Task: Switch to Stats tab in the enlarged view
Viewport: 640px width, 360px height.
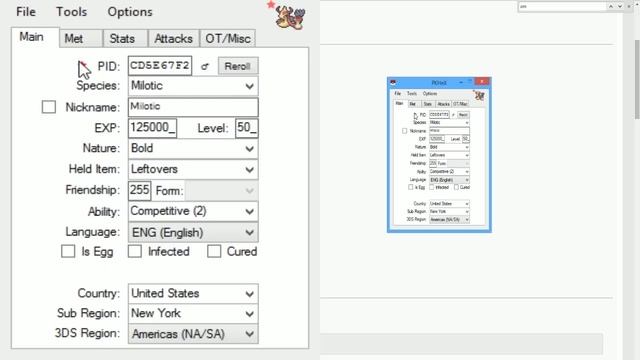Action: (x=125, y=39)
